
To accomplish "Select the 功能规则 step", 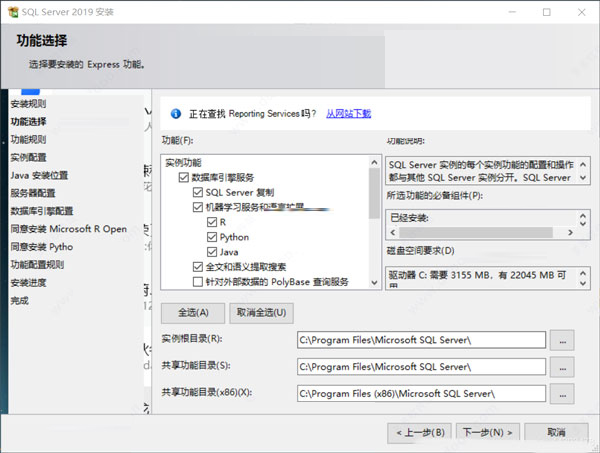I will (x=28, y=140).
